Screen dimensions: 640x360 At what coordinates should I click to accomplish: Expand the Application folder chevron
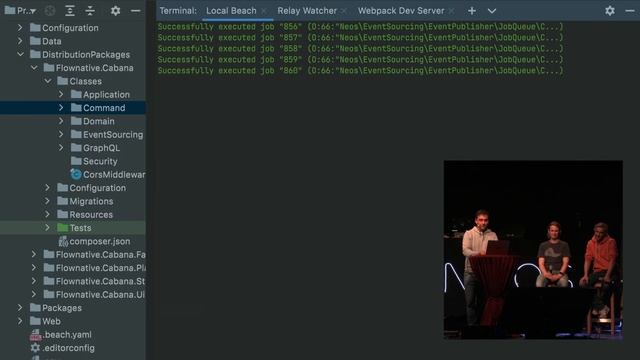[61, 94]
